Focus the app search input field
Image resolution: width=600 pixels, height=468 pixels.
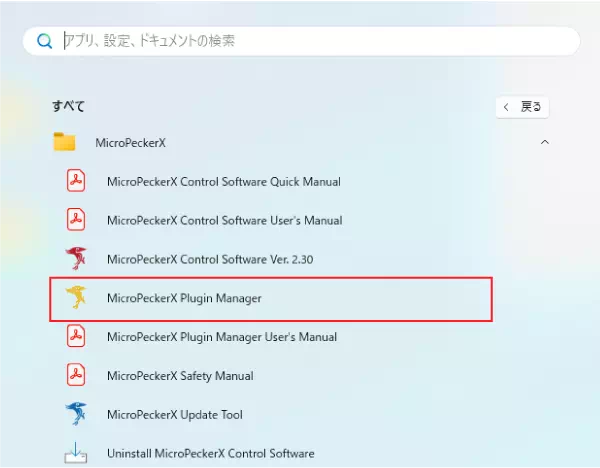[x=300, y=41]
